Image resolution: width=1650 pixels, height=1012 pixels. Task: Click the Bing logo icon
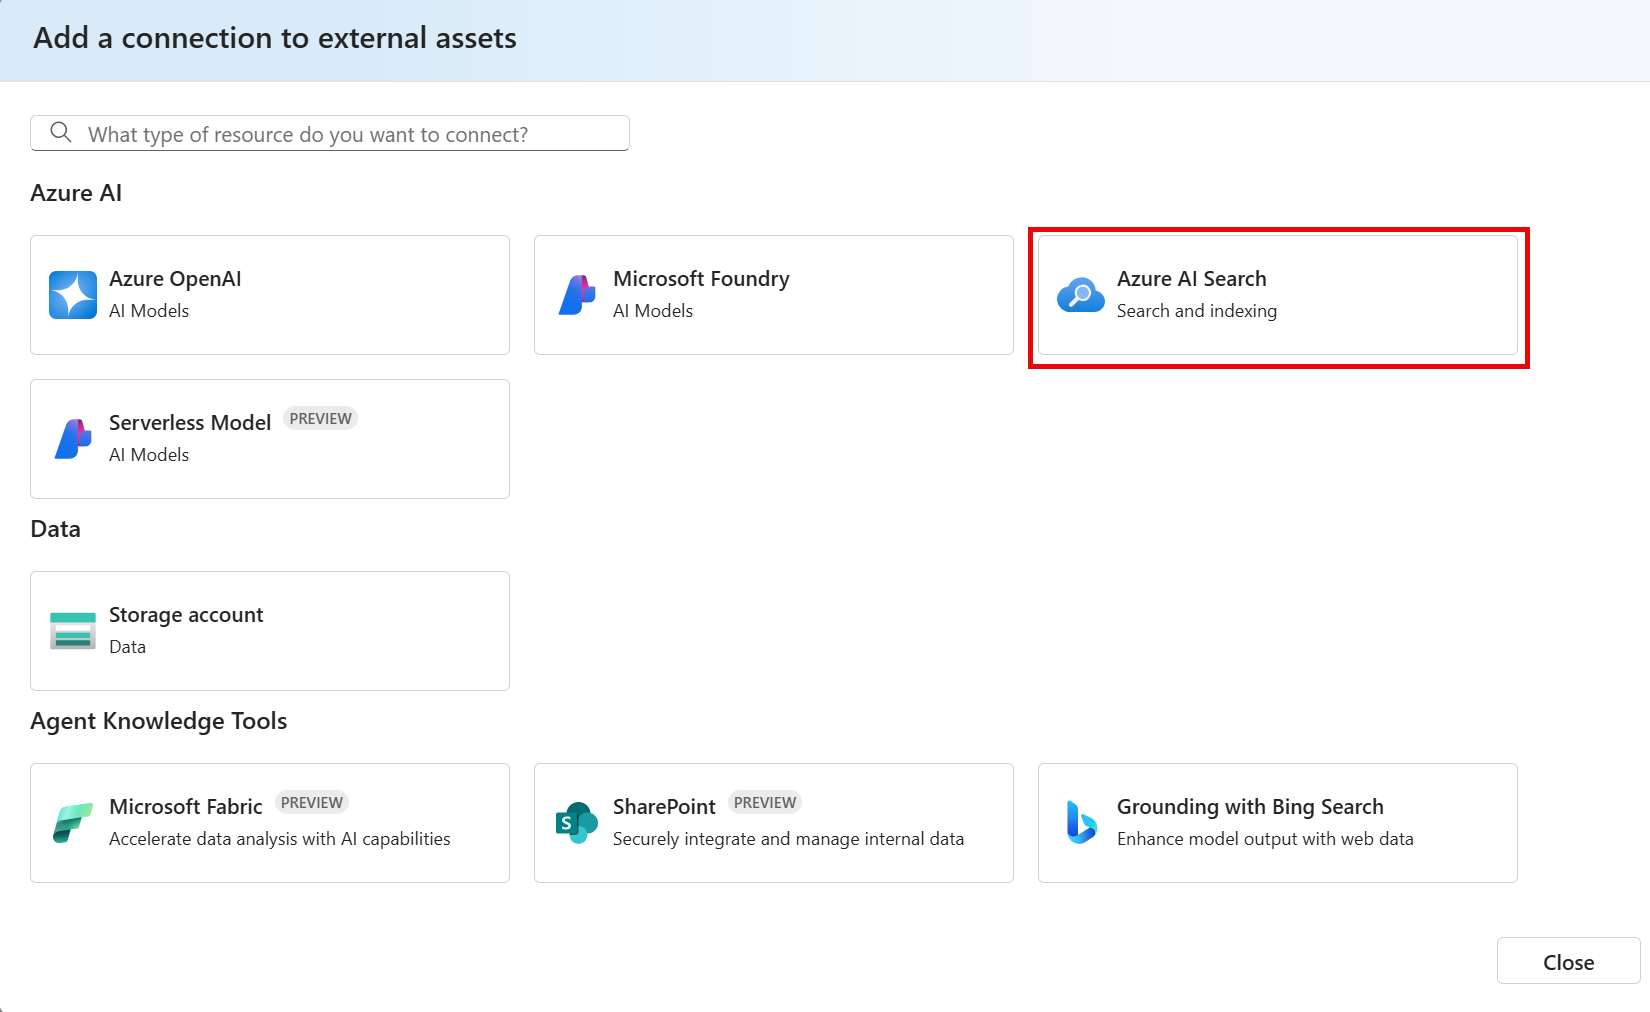[1081, 823]
